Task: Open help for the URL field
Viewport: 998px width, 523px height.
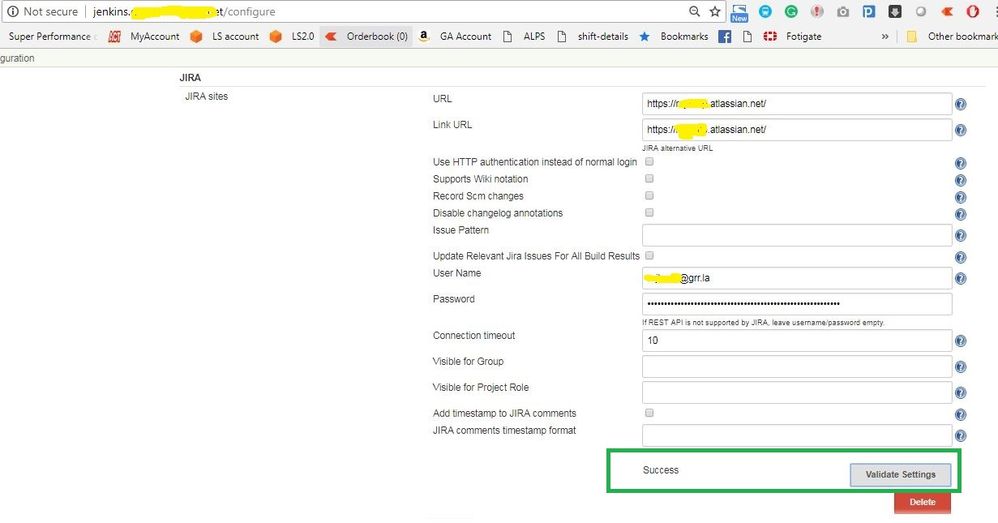Action: pos(960,104)
